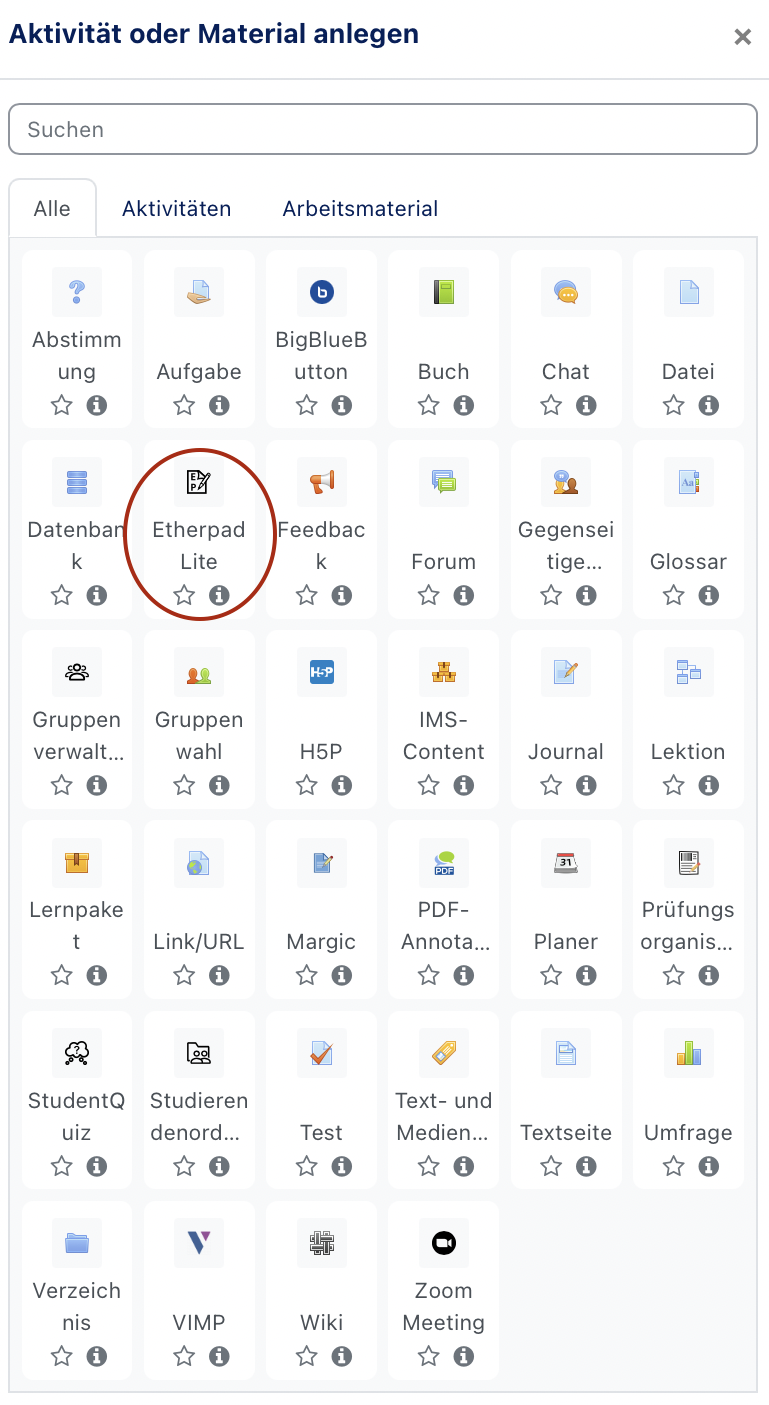Screen dimensions: 769x1405
Task: Close the activity chooser dialog
Action: coord(742,37)
